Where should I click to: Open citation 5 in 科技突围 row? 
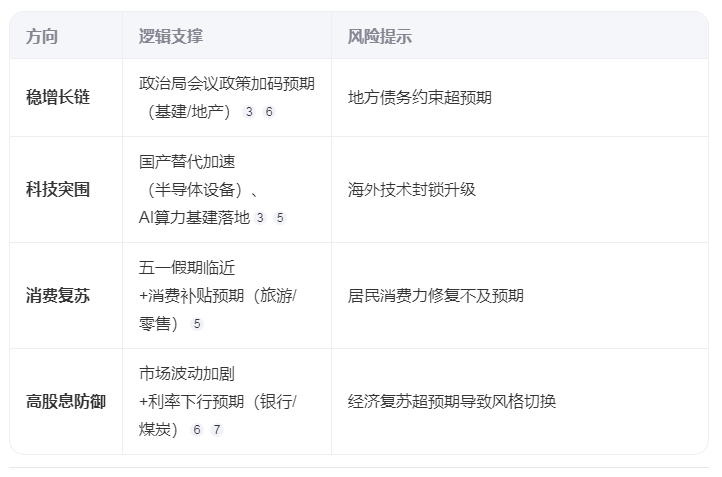pyautogui.click(x=280, y=217)
